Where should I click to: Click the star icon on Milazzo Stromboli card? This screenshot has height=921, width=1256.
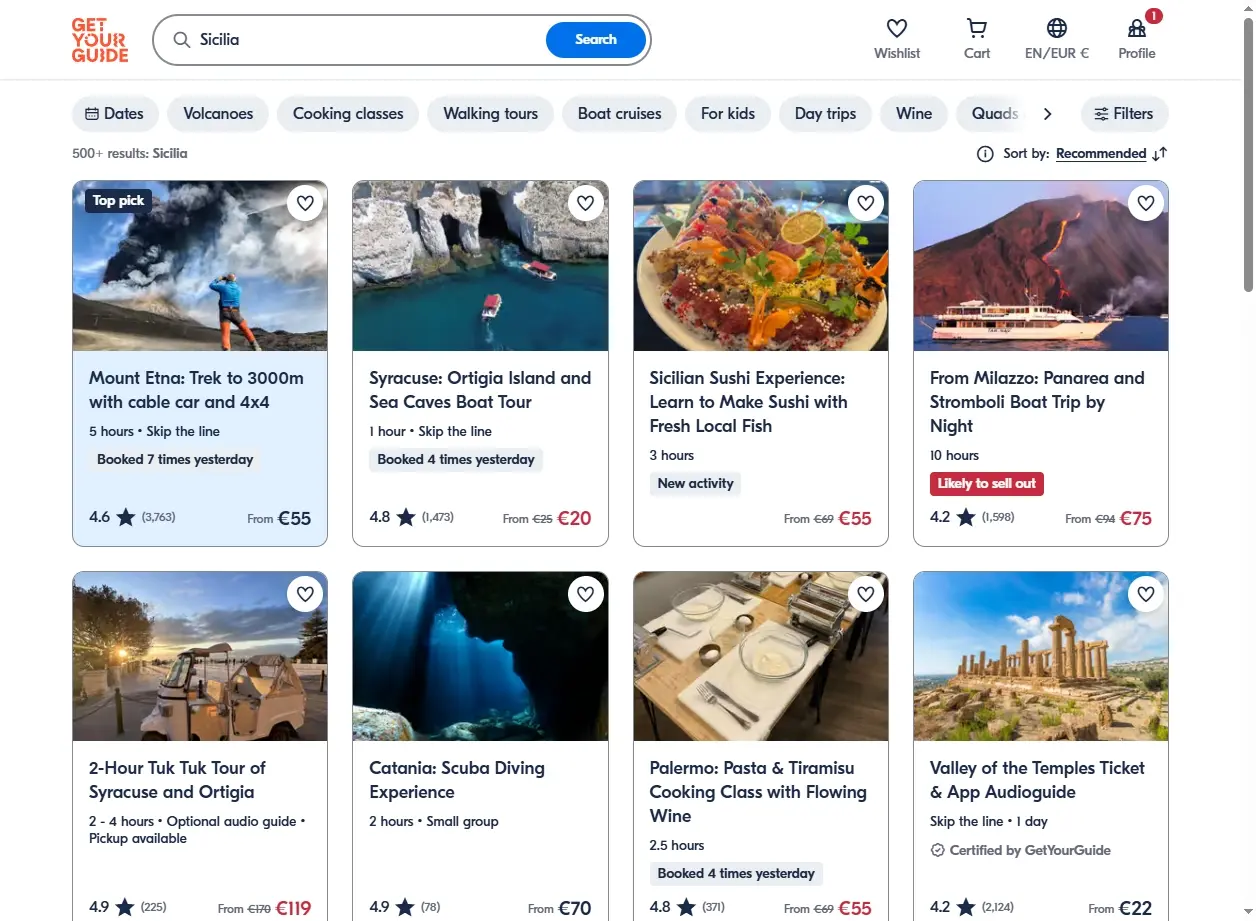pos(965,518)
